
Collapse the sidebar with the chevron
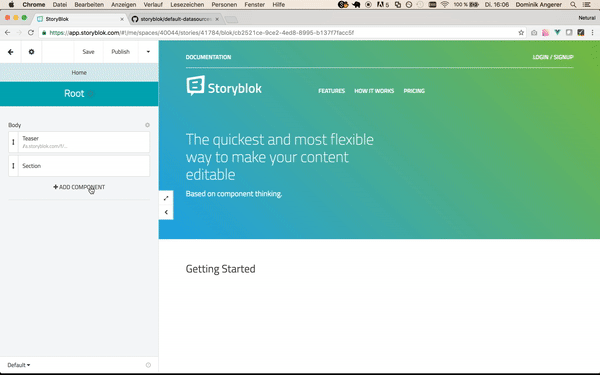[x=166, y=212]
